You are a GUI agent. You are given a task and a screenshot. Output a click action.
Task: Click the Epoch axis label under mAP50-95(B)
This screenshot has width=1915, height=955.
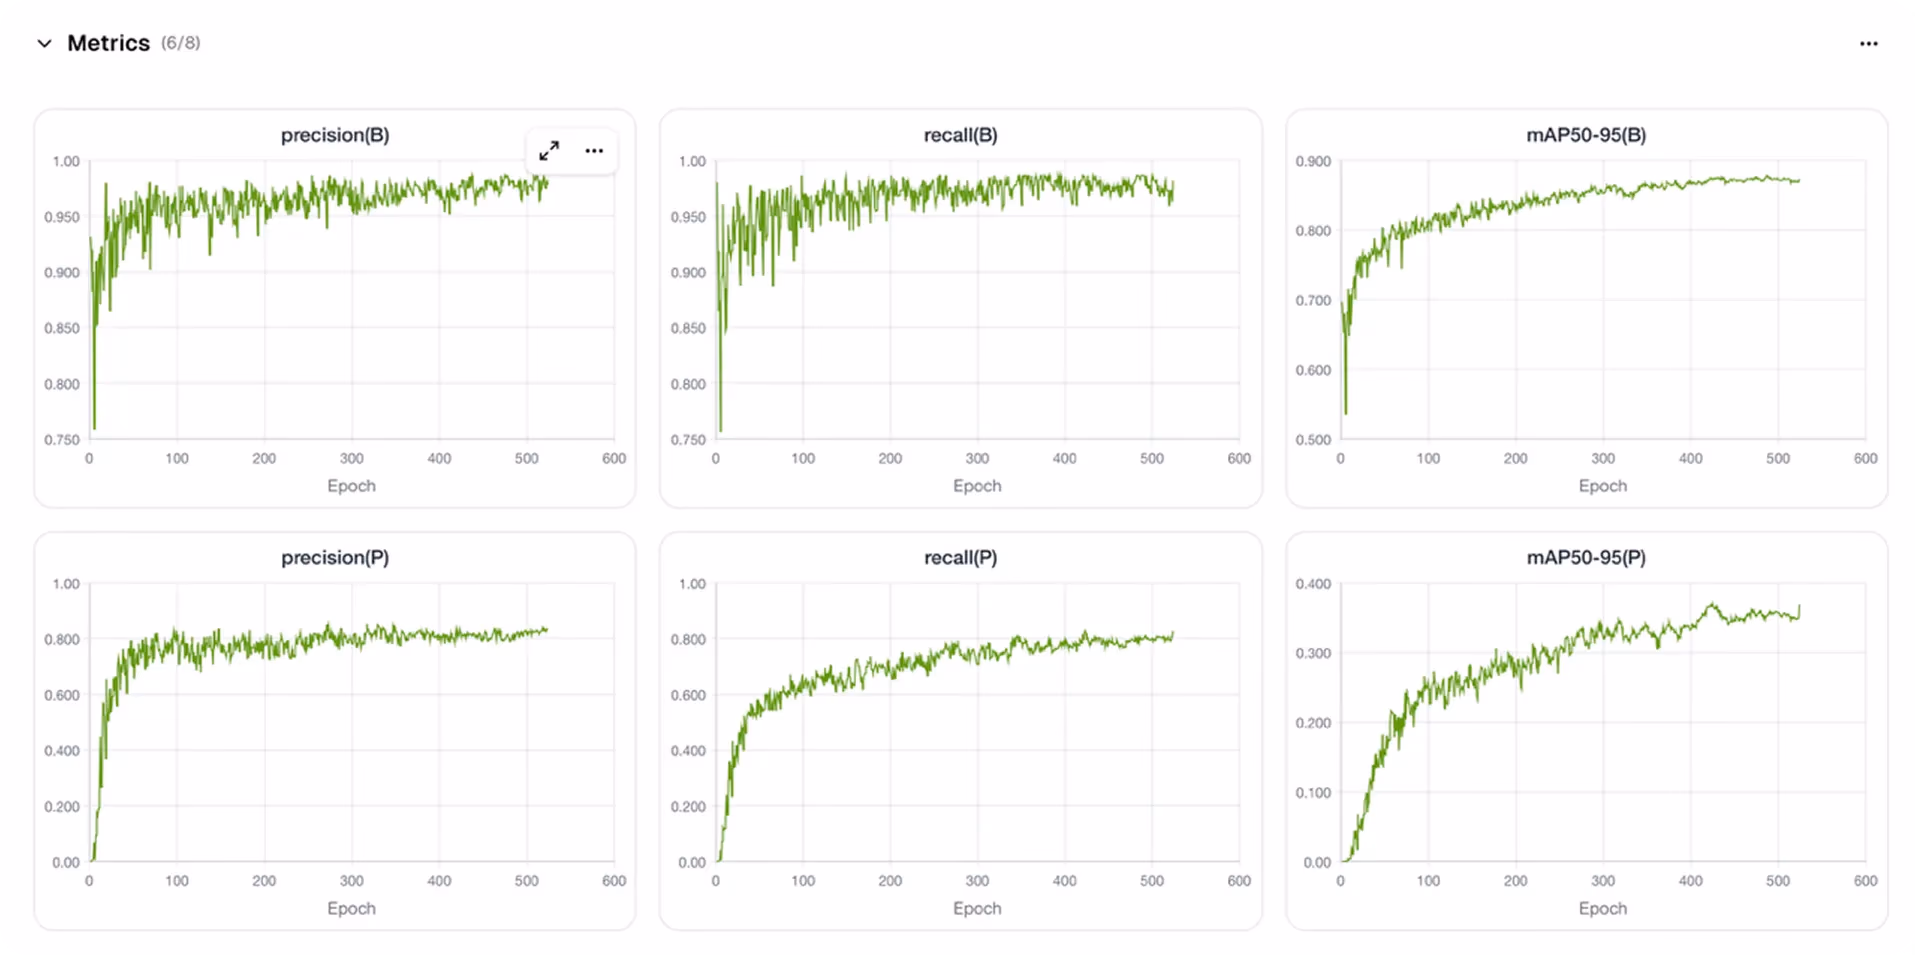[x=1602, y=486]
